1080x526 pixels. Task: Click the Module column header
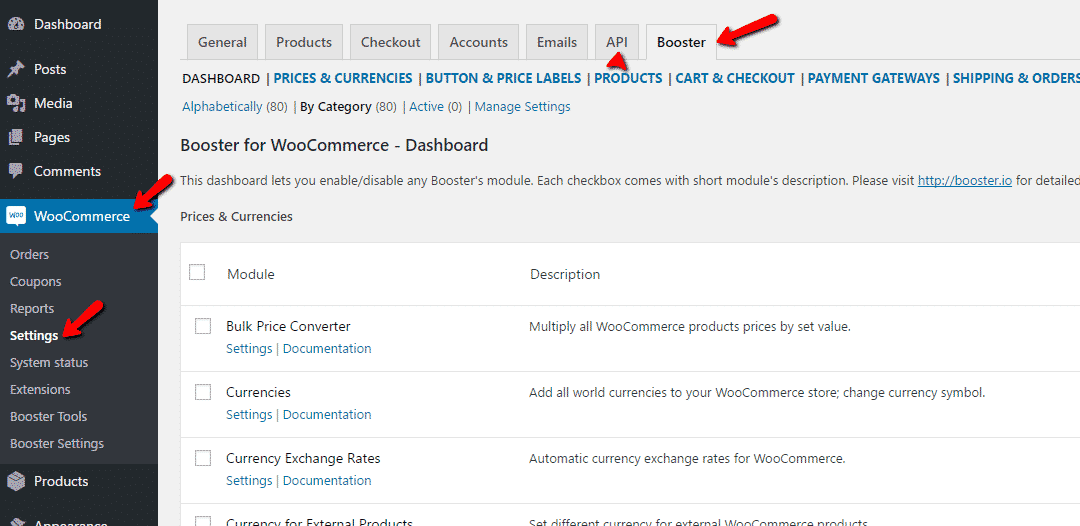[251, 274]
